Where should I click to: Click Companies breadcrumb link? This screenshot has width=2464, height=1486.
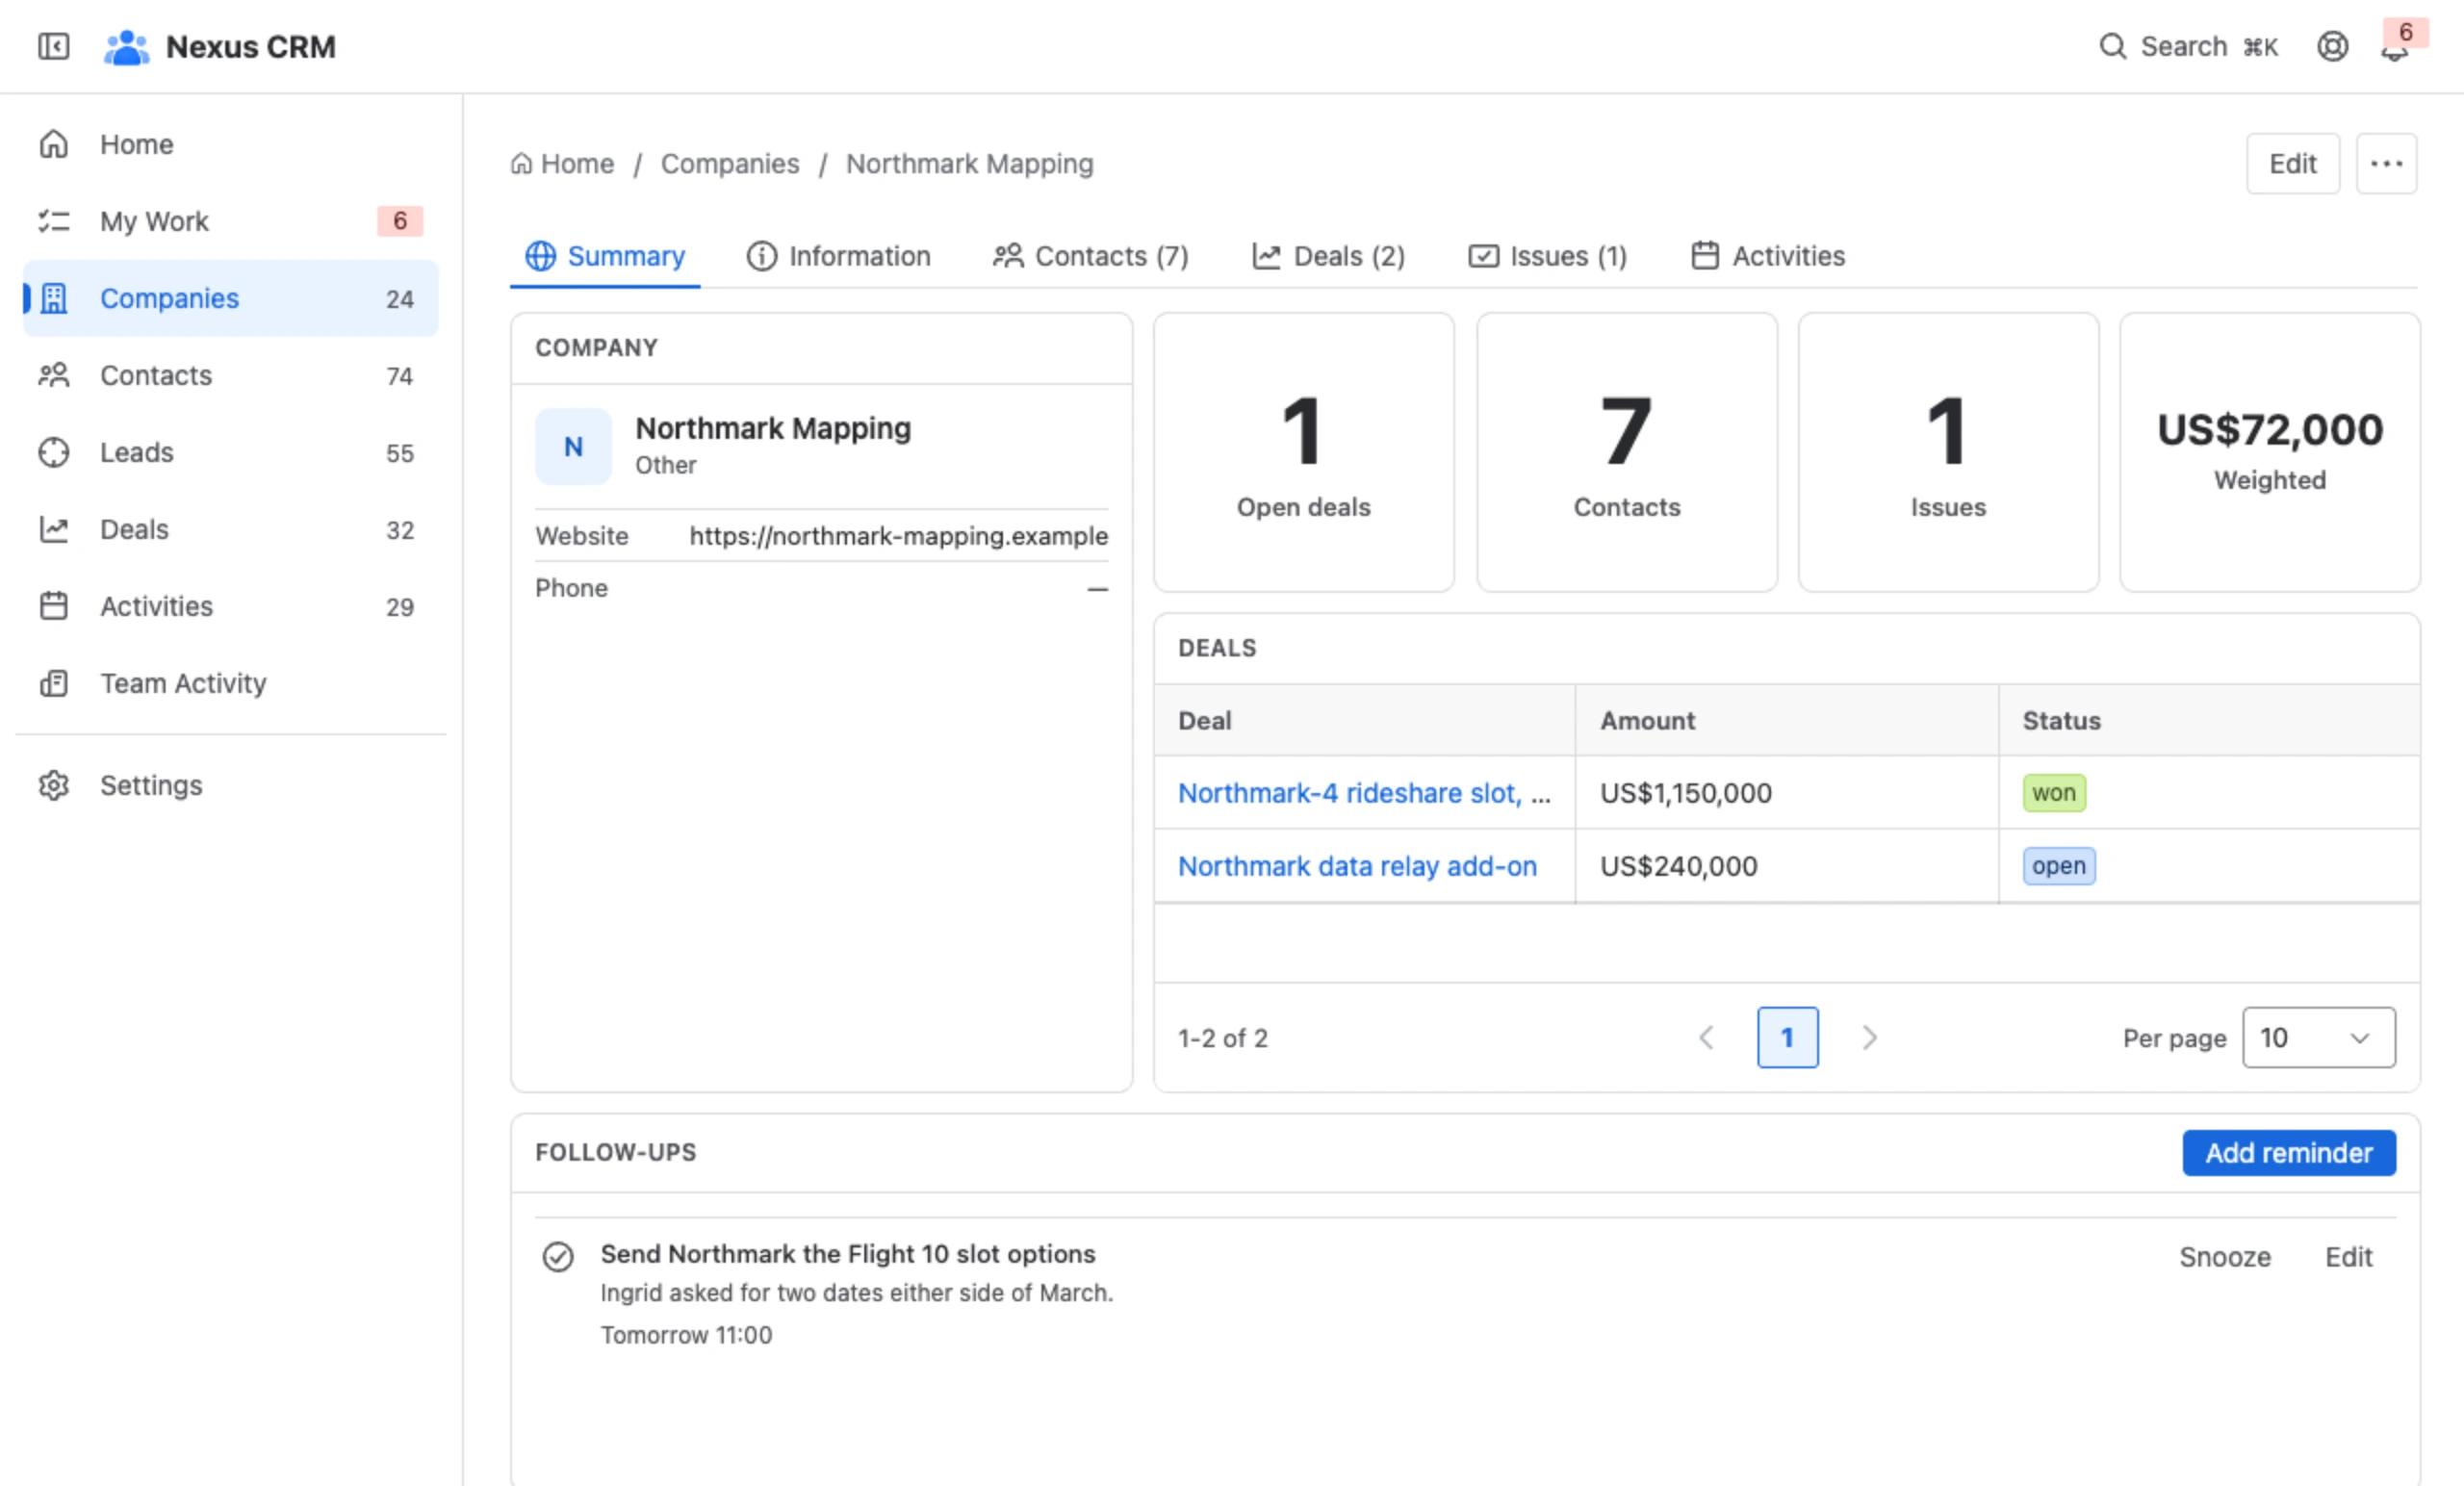pyautogui.click(x=730, y=163)
